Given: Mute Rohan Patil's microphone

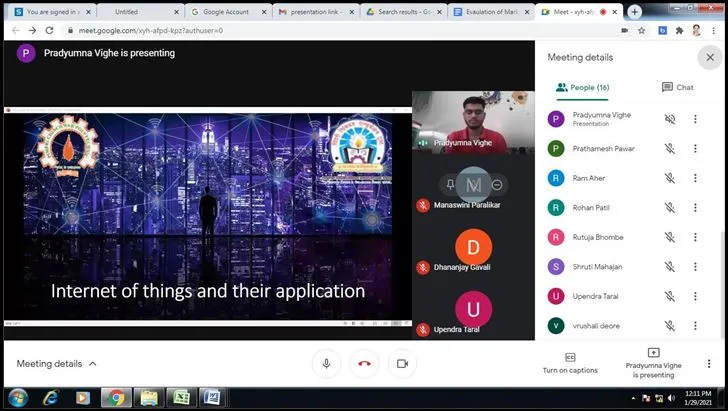Looking at the screenshot, I should [670, 208].
